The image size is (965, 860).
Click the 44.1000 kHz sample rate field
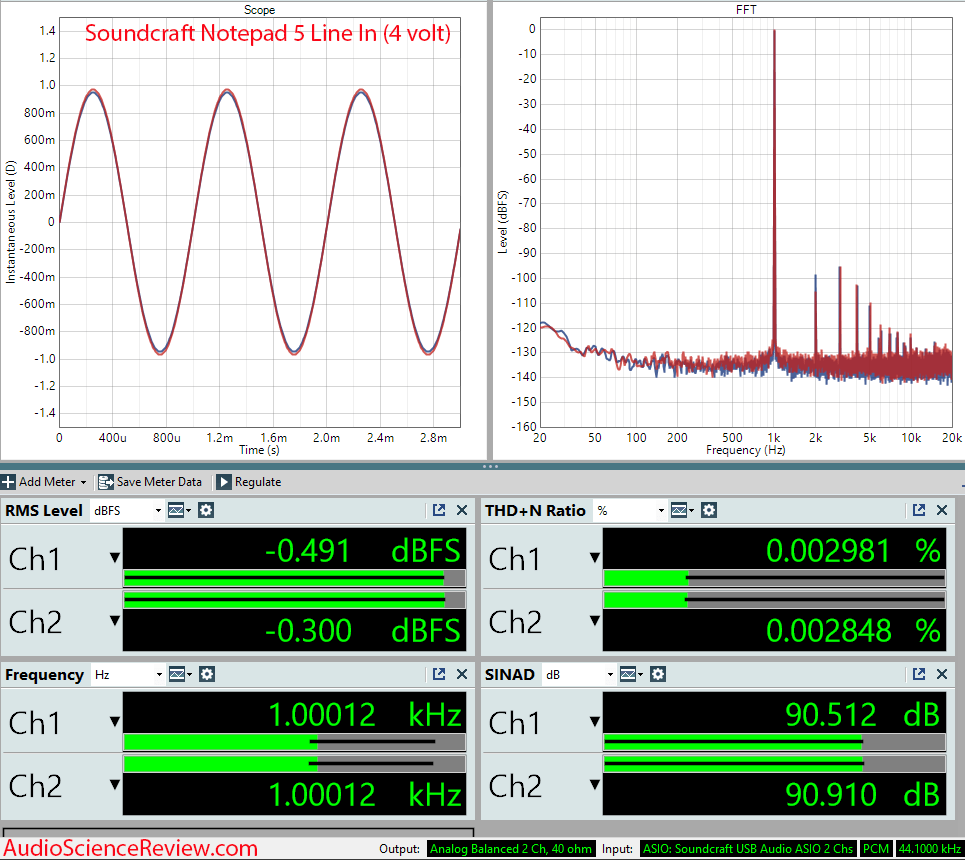click(x=930, y=849)
